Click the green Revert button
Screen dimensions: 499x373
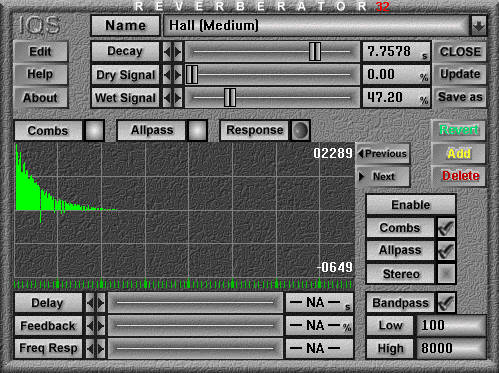[x=459, y=130]
